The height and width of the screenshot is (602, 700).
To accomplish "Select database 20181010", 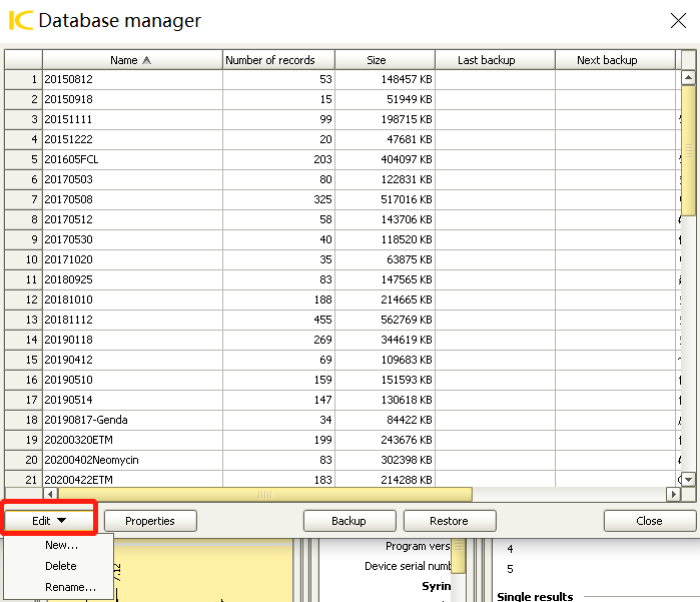I will coord(132,300).
